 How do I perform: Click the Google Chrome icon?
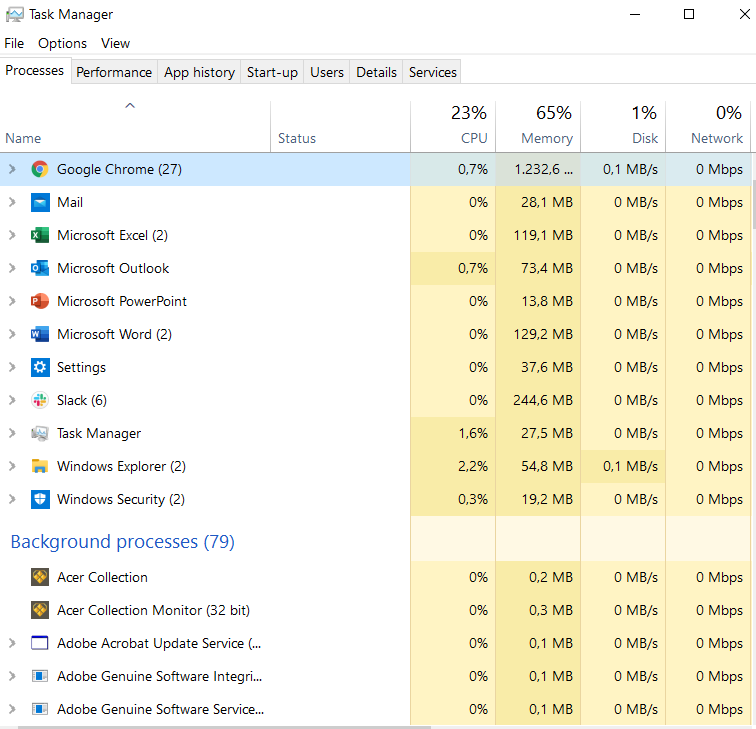click(x=40, y=169)
